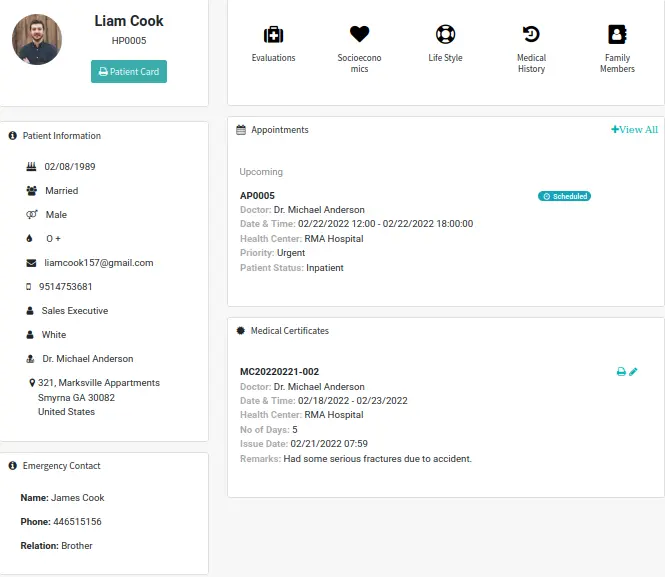Click the Emergency Contact info icon

point(12,466)
